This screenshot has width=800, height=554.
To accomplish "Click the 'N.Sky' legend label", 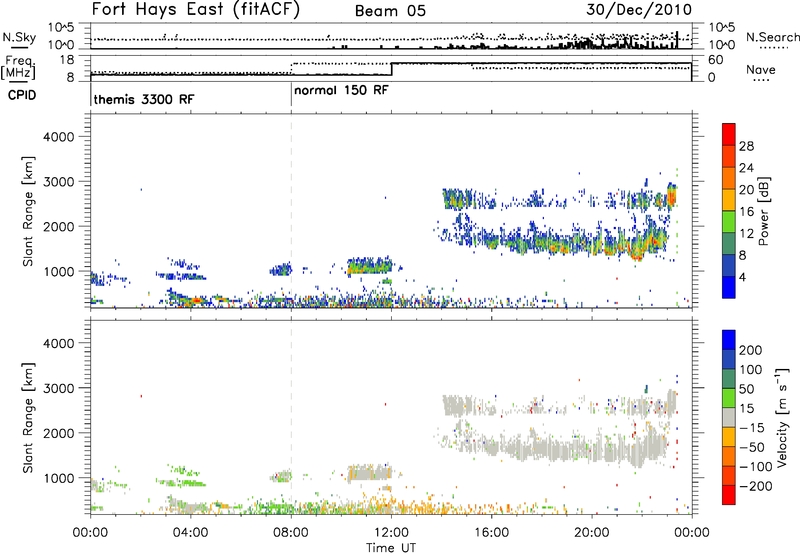I will click(x=19, y=37).
